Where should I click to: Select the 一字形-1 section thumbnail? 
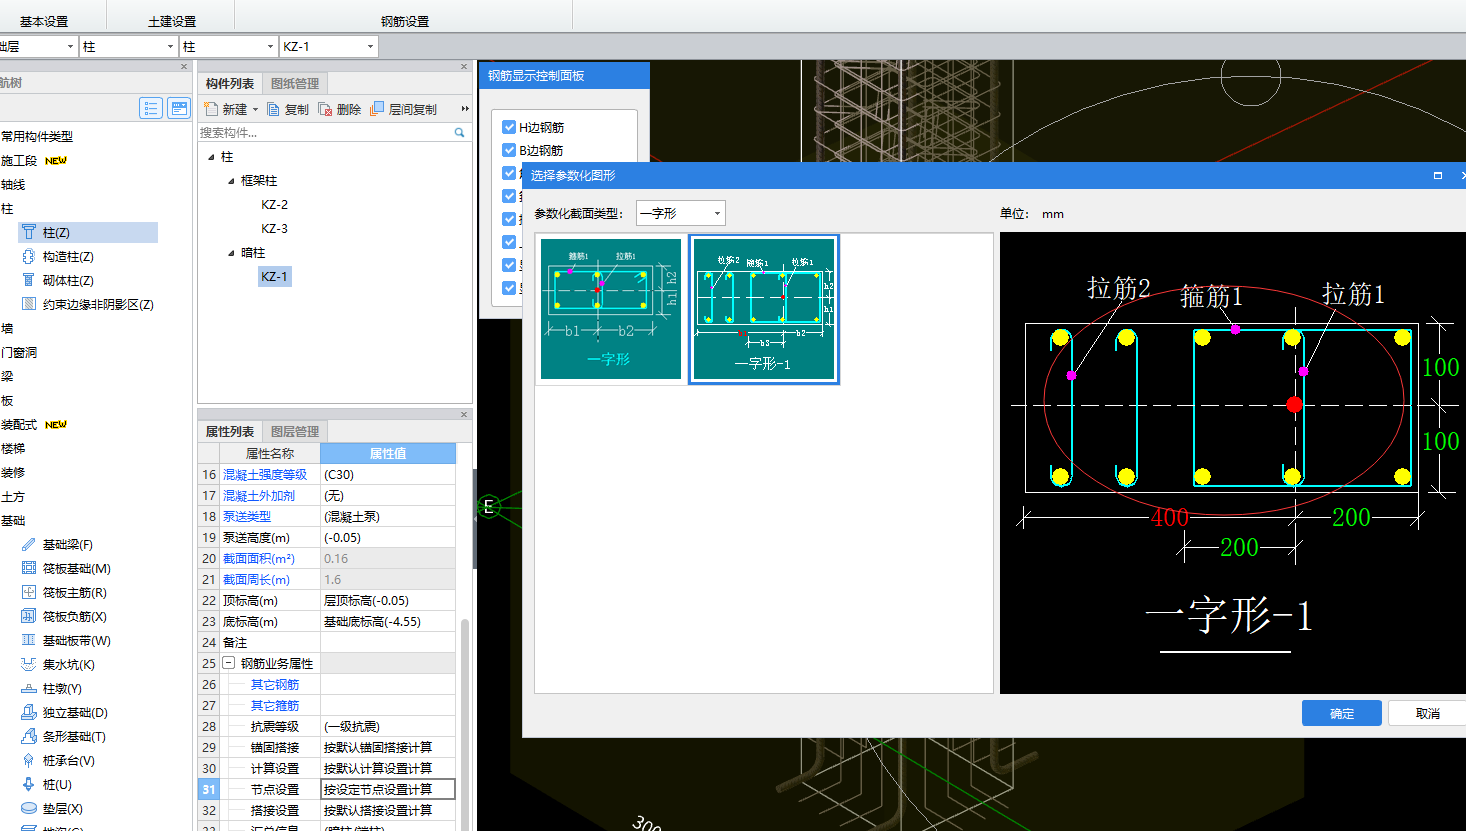(764, 309)
